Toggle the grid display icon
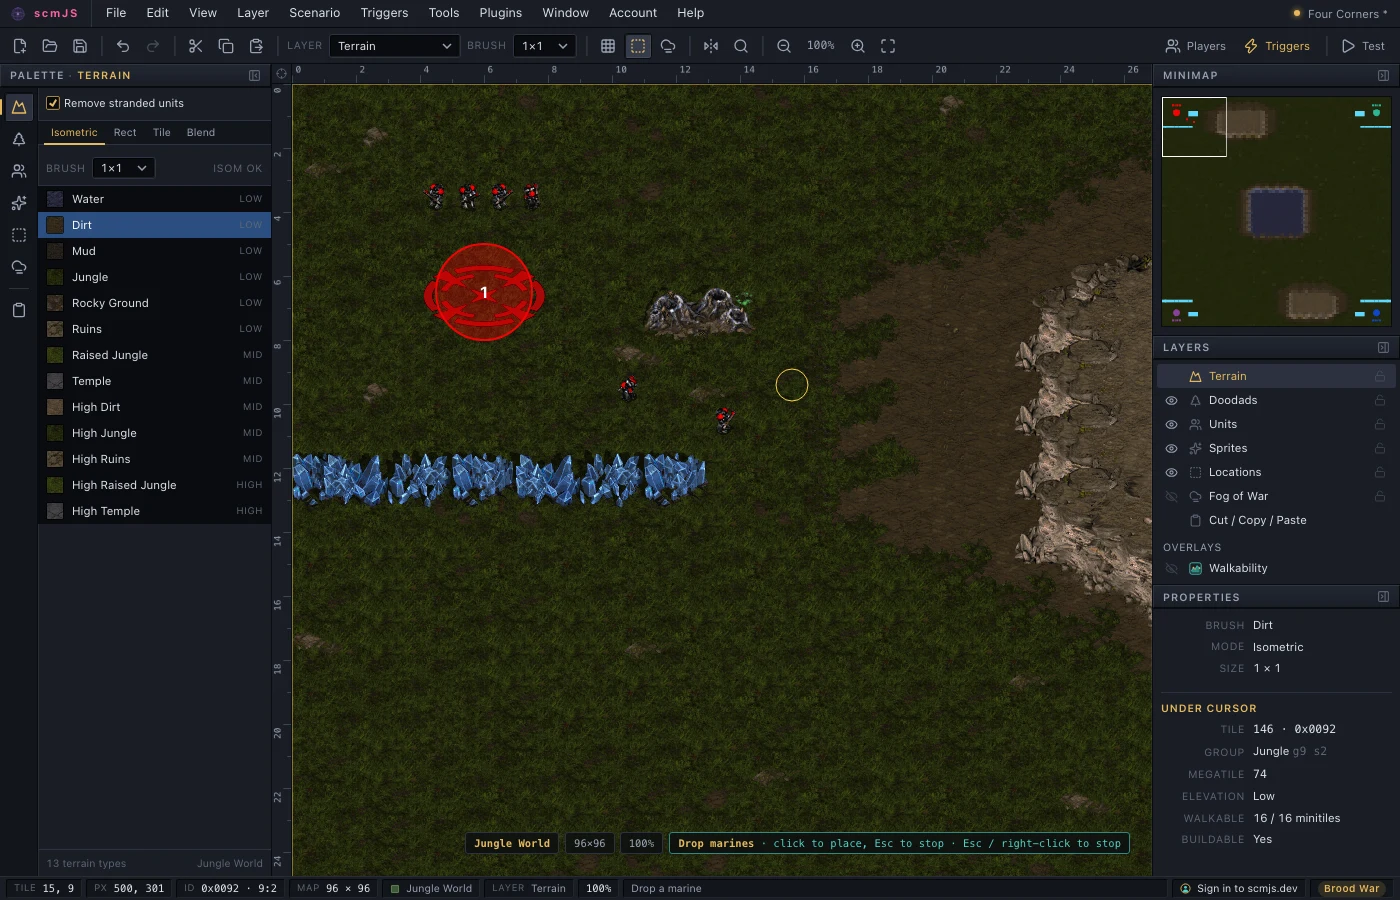The height and width of the screenshot is (900, 1400). [608, 46]
